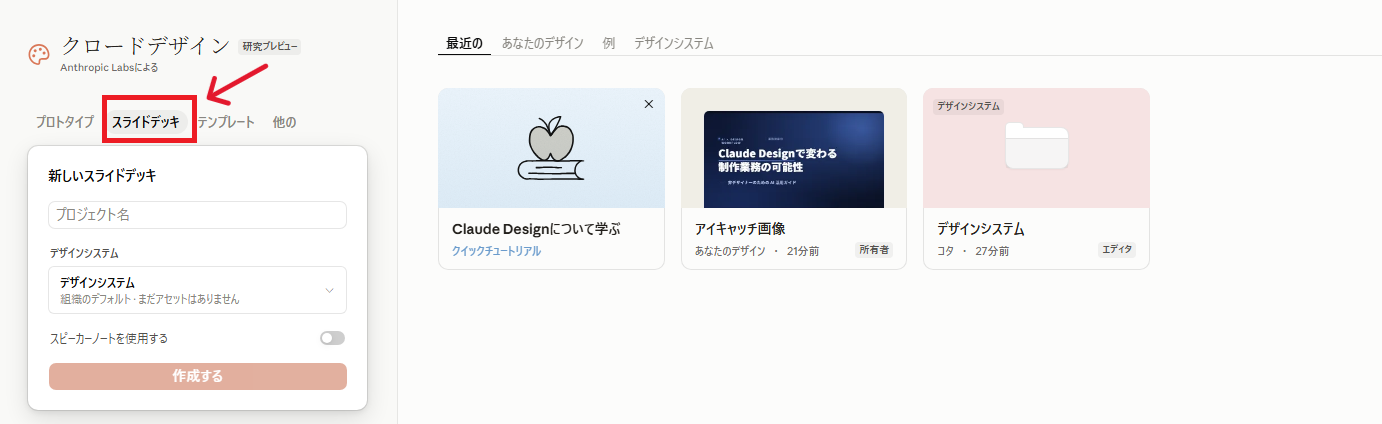Screen dimensions: 1382x424
Task: Click the 研究プレビュー badge
Action: pos(270,46)
